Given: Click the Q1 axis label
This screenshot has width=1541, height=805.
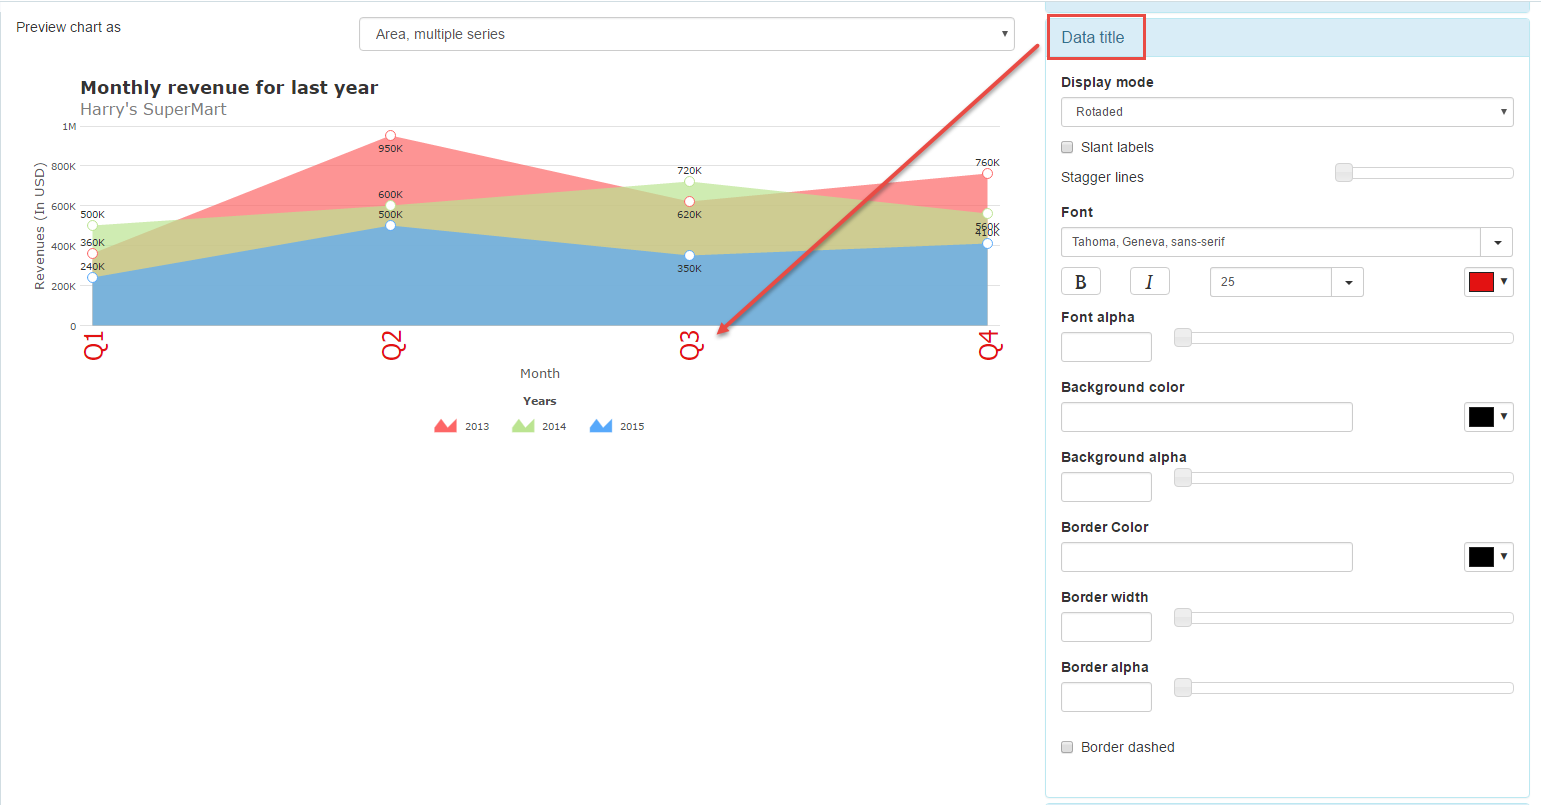Looking at the screenshot, I should click(x=94, y=346).
